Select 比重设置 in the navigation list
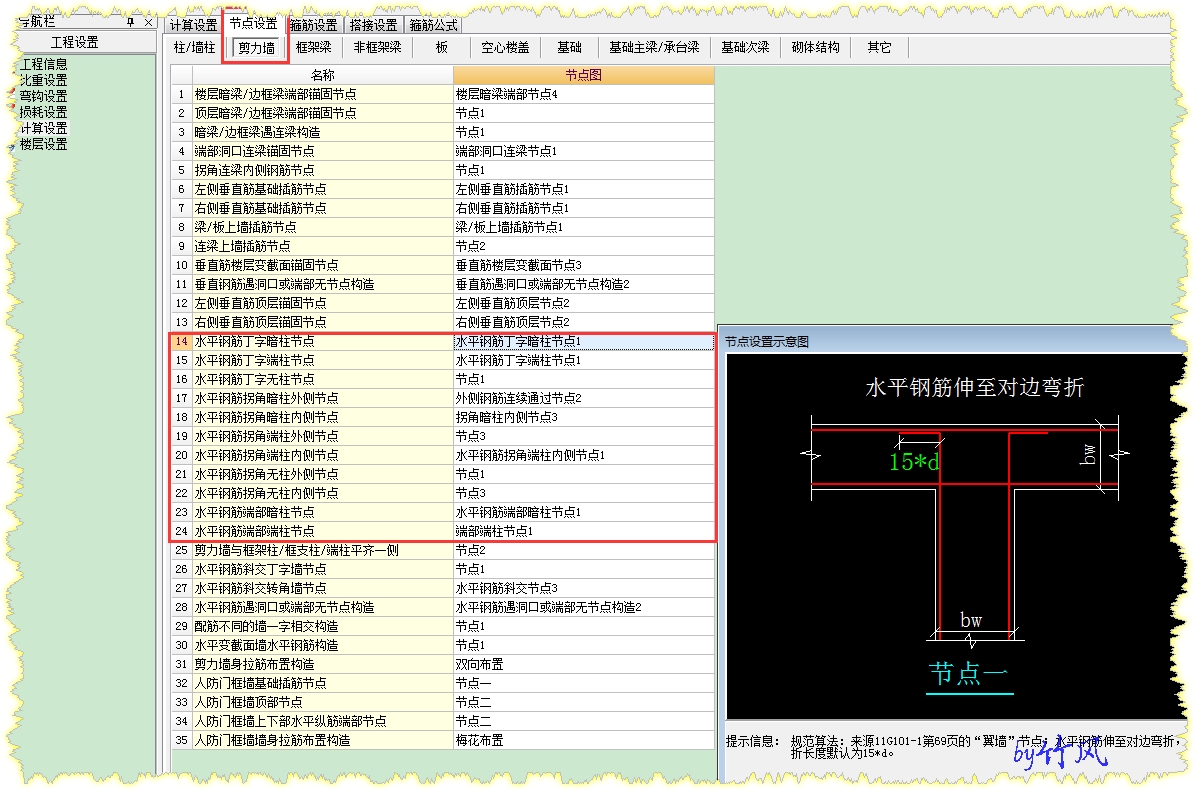The image size is (1194, 790). tap(43, 80)
